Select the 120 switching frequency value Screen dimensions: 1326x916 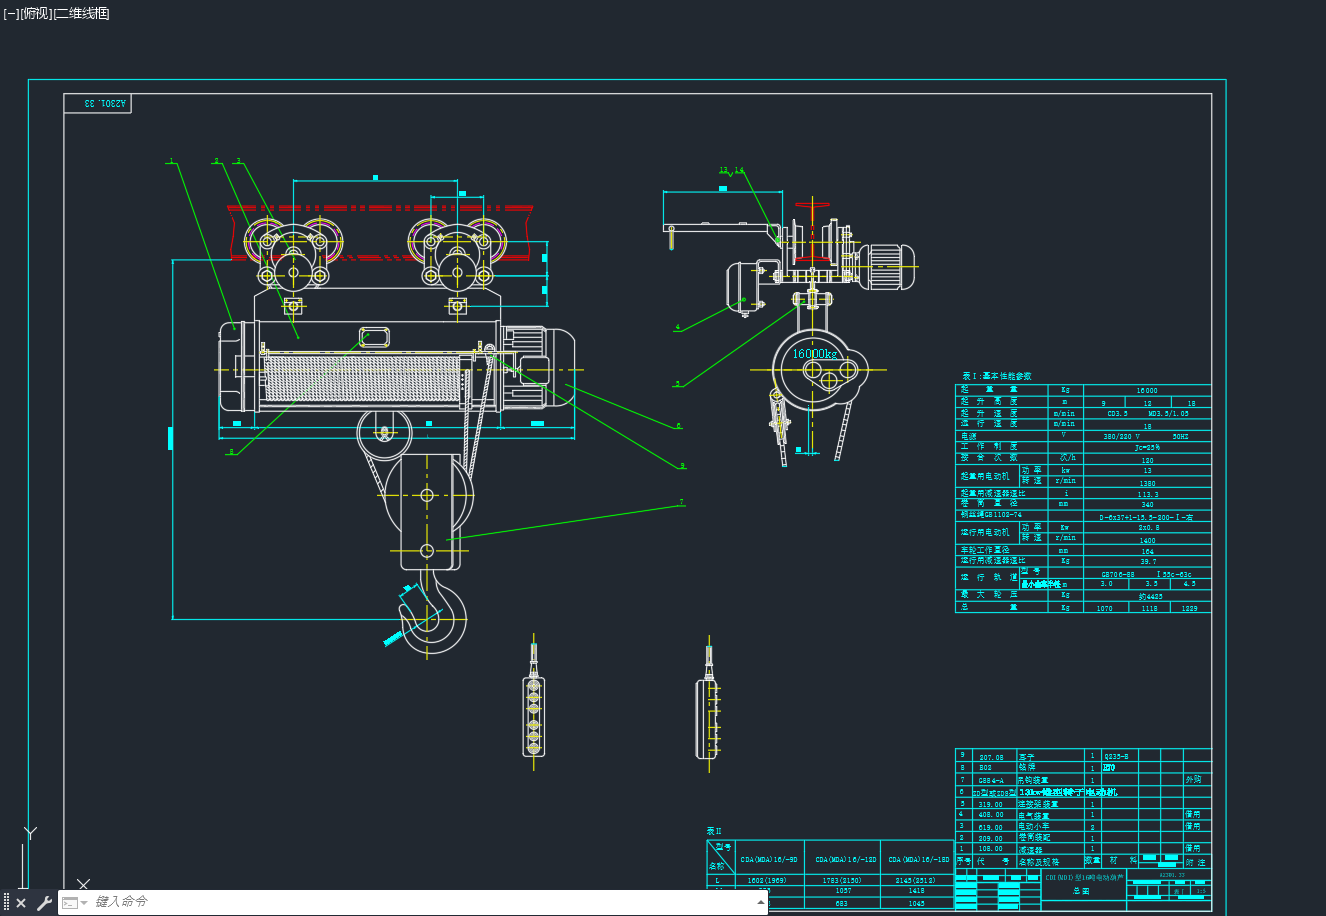point(1147,460)
